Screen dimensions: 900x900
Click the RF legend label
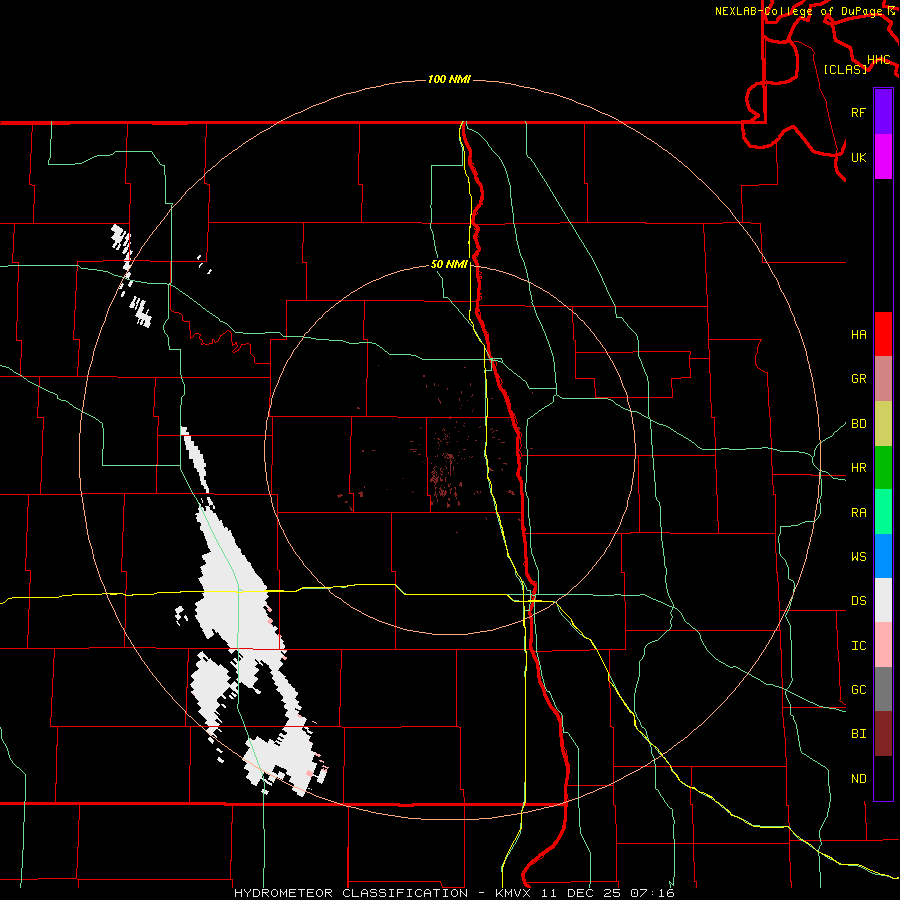coord(858,112)
